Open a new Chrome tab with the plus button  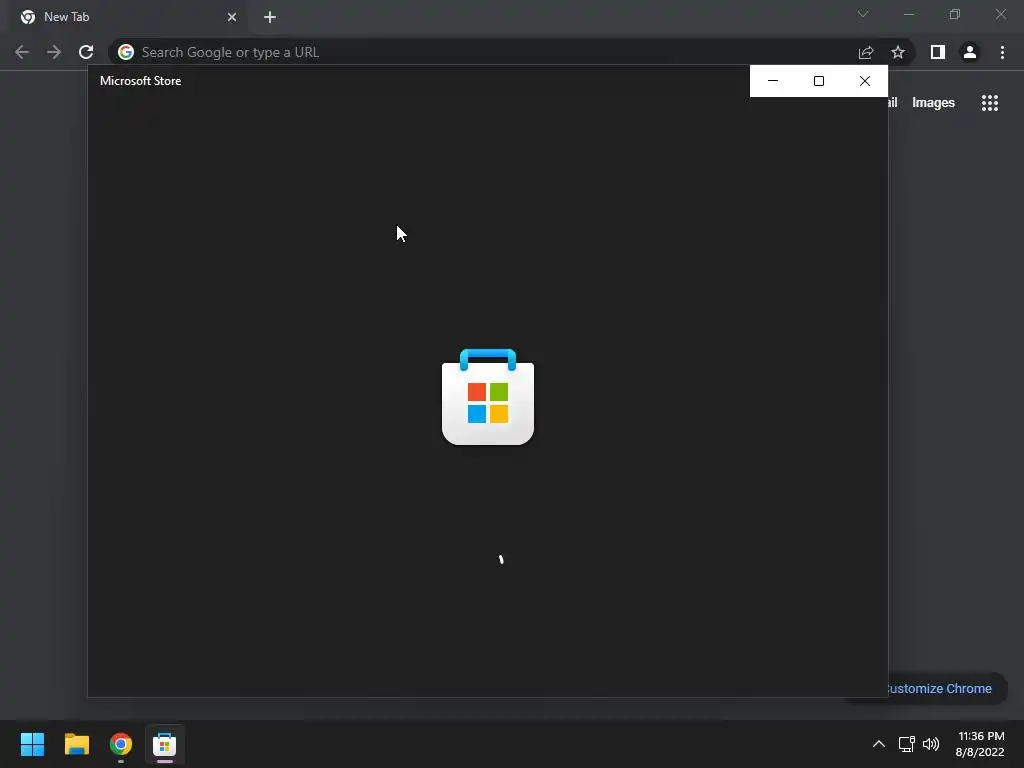tap(270, 17)
